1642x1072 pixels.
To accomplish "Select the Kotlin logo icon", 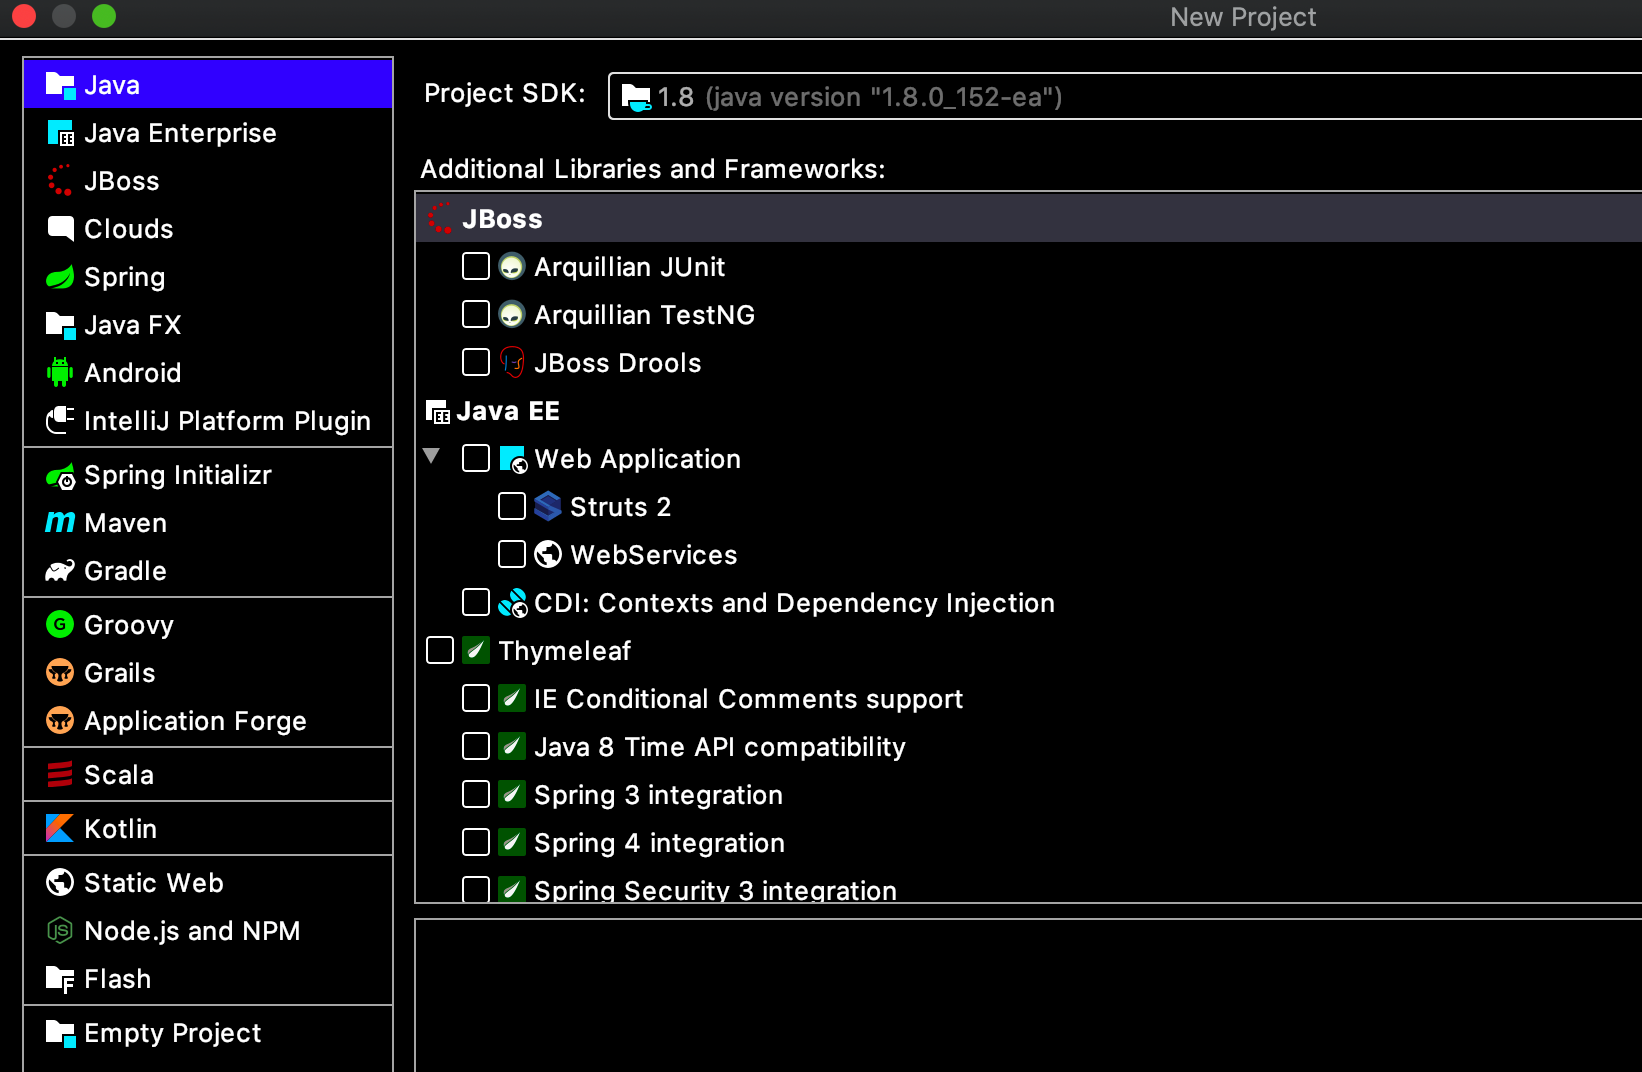I will (x=60, y=829).
